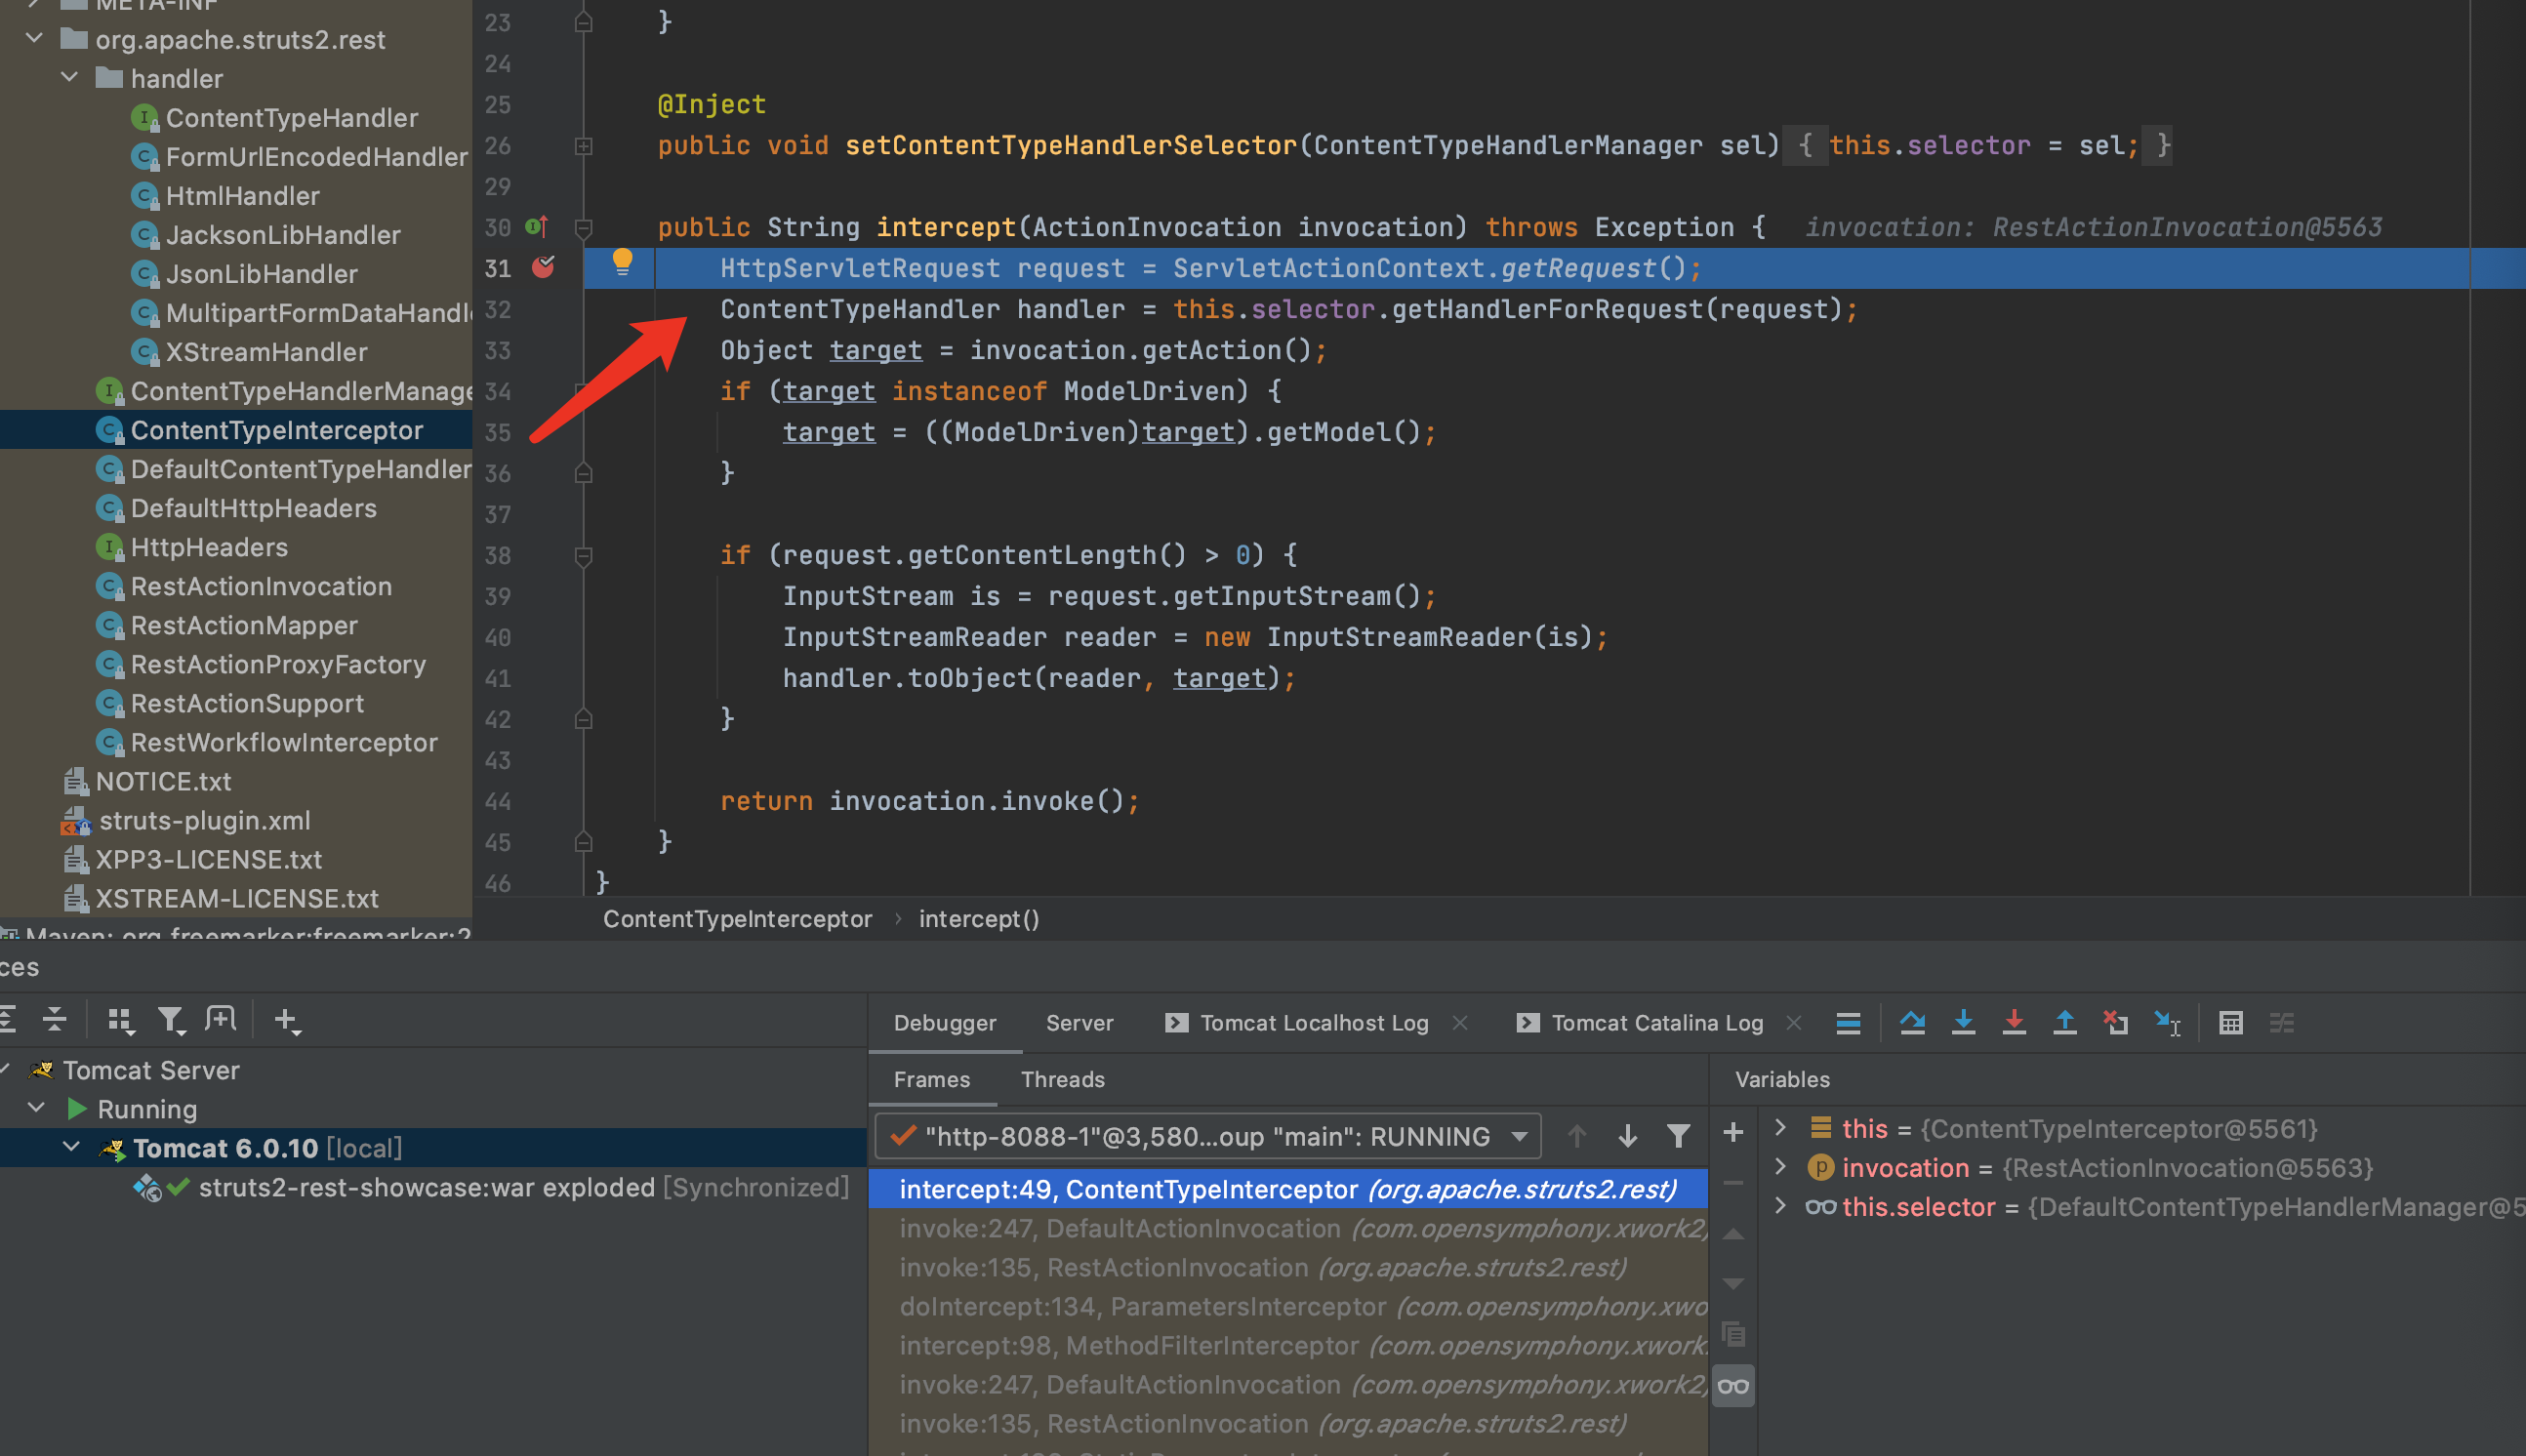Select the previous frame with the up arrow
The height and width of the screenshot is (1456, 2526).
click(x=1576, y=1136)
